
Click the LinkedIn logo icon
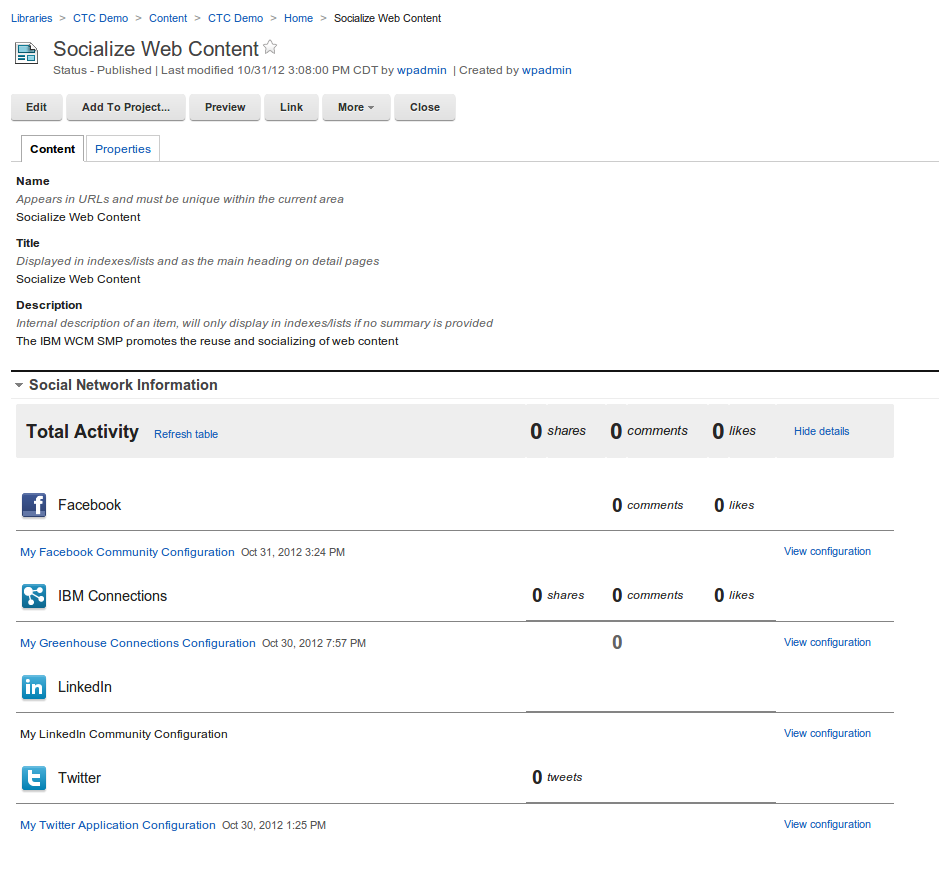pyautogui.click(x=34, y=687)
